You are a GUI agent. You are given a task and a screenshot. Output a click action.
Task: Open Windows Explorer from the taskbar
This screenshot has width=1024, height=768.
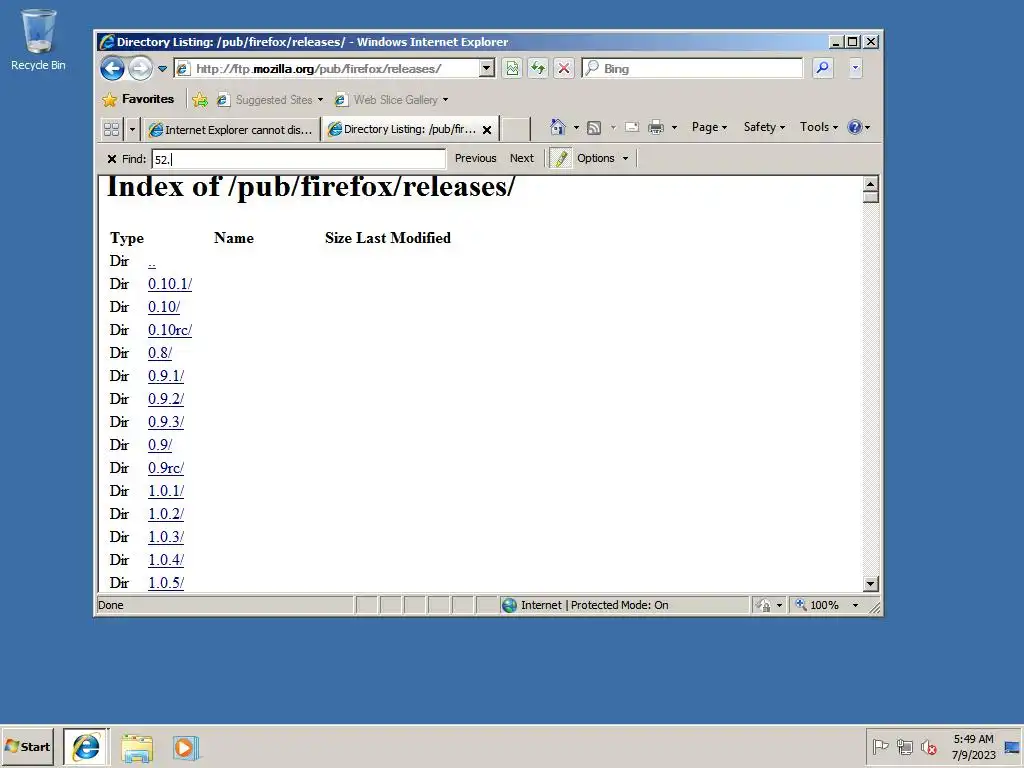click(x=136, y=748)
